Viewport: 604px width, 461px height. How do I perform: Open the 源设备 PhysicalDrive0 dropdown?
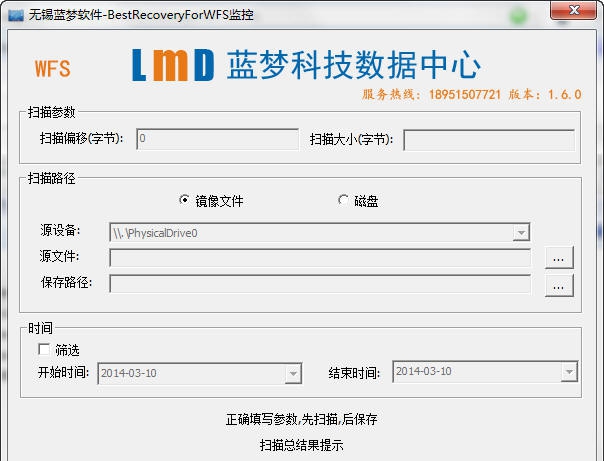pos(521,233)
